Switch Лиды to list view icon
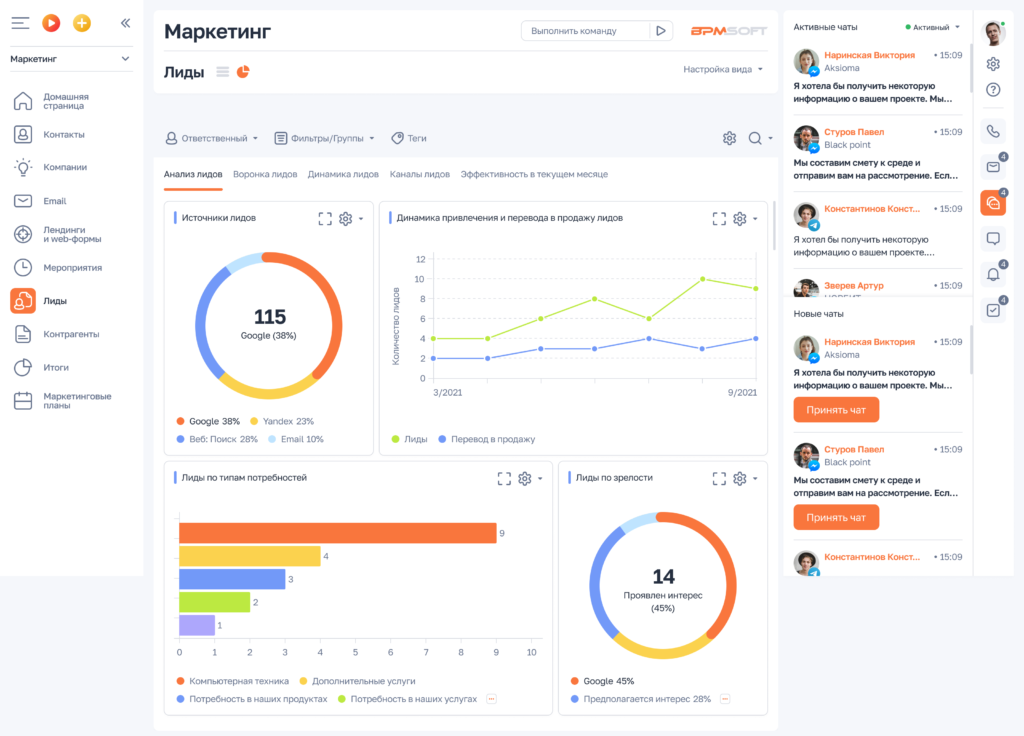The image size is (1024, 736). pos(223,72)
